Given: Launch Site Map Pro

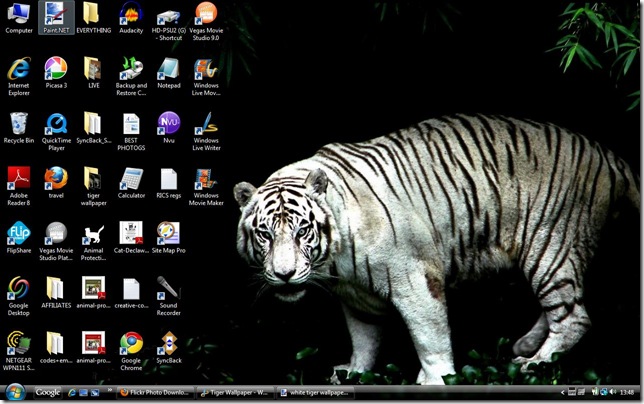Looking at the screenshot, I should click(x=169, y=238).
